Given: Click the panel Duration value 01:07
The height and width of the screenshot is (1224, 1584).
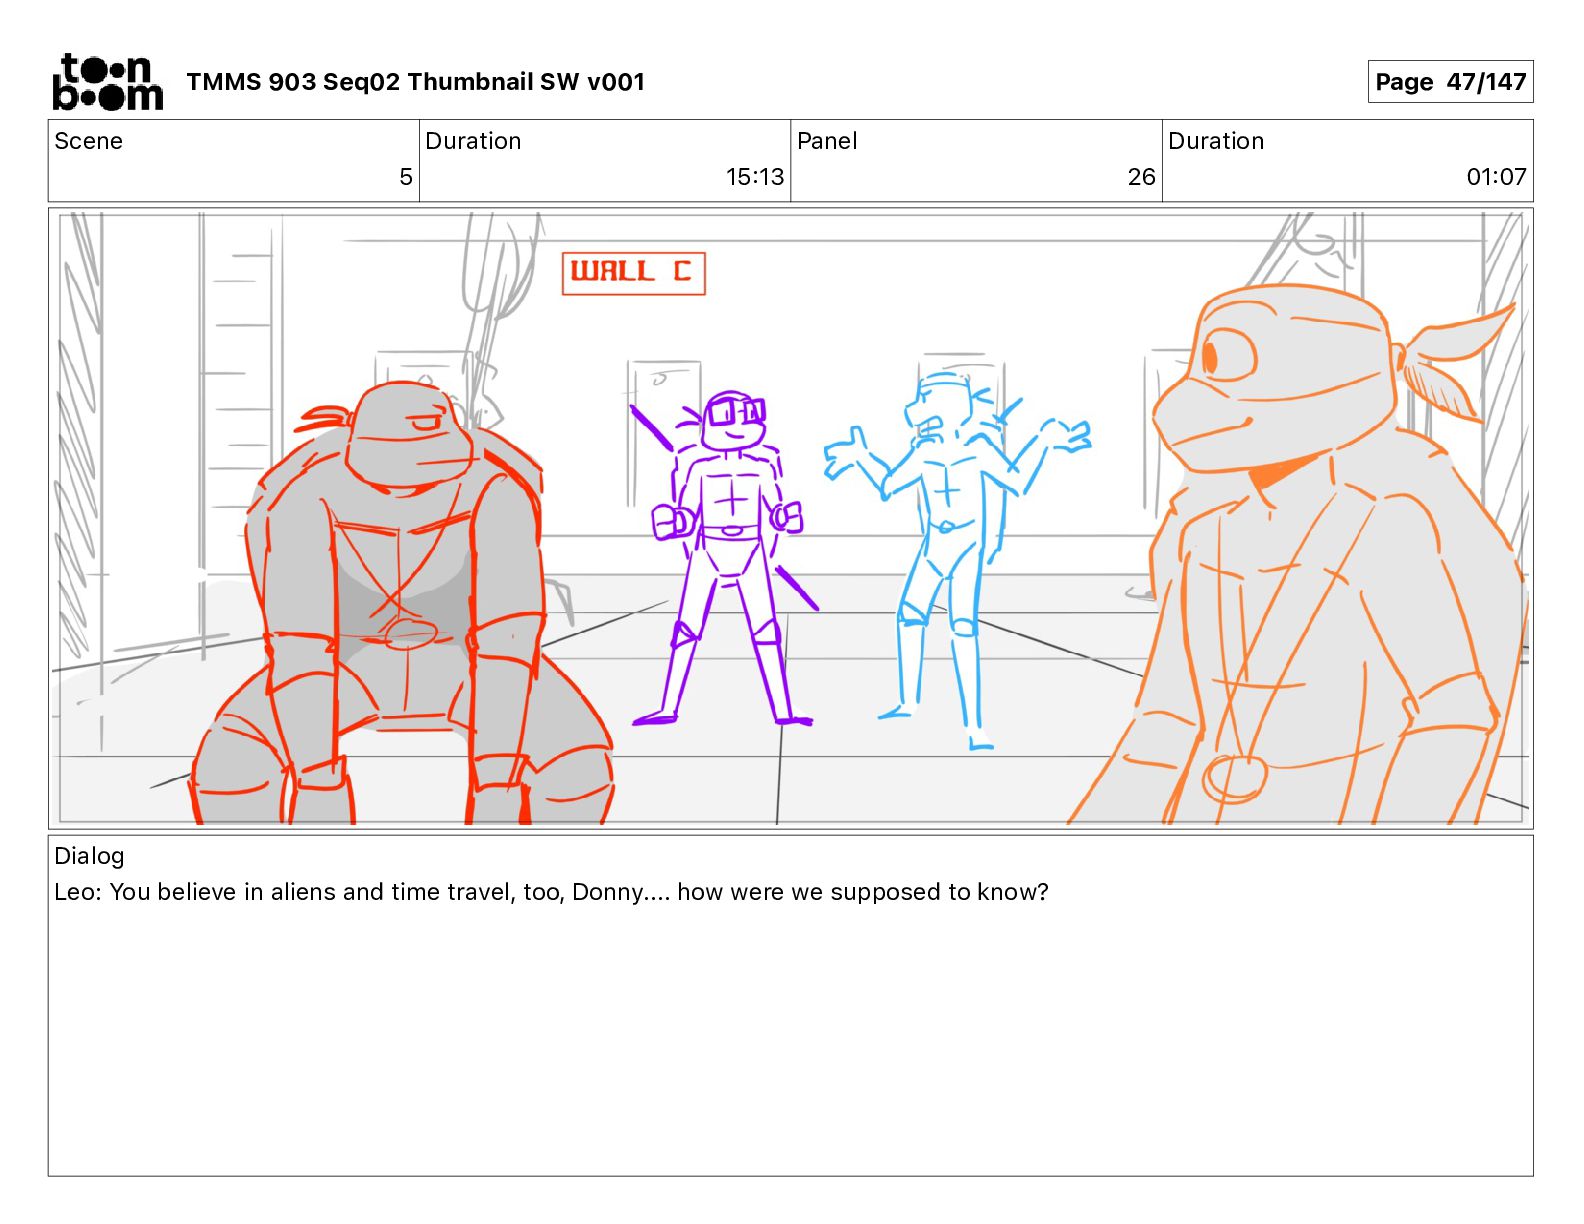Looking at the screenshot, I should pyautogui.click(x=1496, y=177).
